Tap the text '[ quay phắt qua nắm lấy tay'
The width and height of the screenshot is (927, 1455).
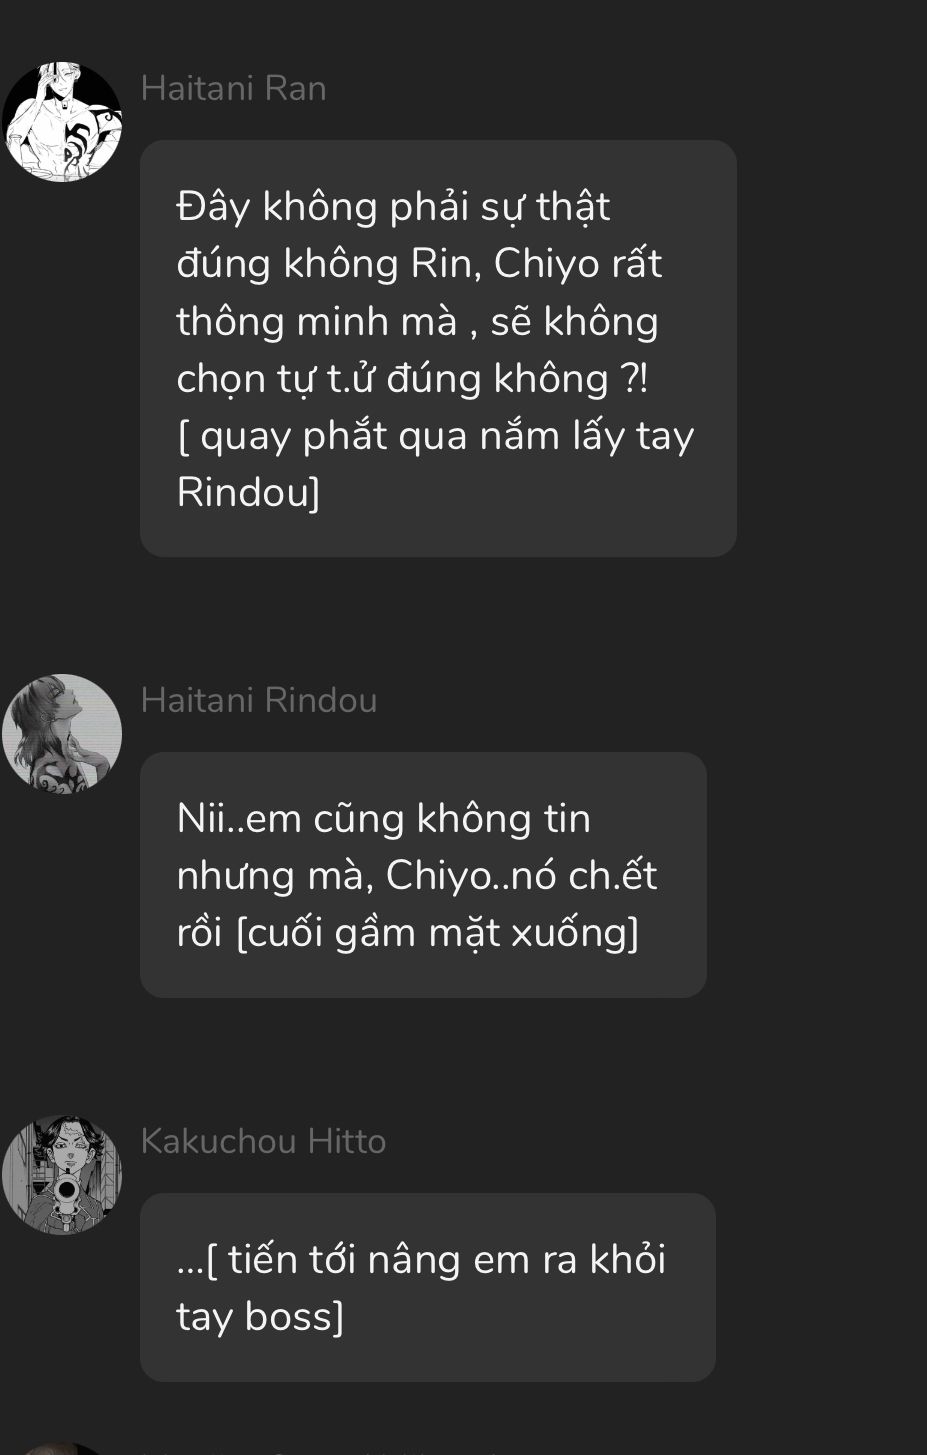click(x=435, y=436)
